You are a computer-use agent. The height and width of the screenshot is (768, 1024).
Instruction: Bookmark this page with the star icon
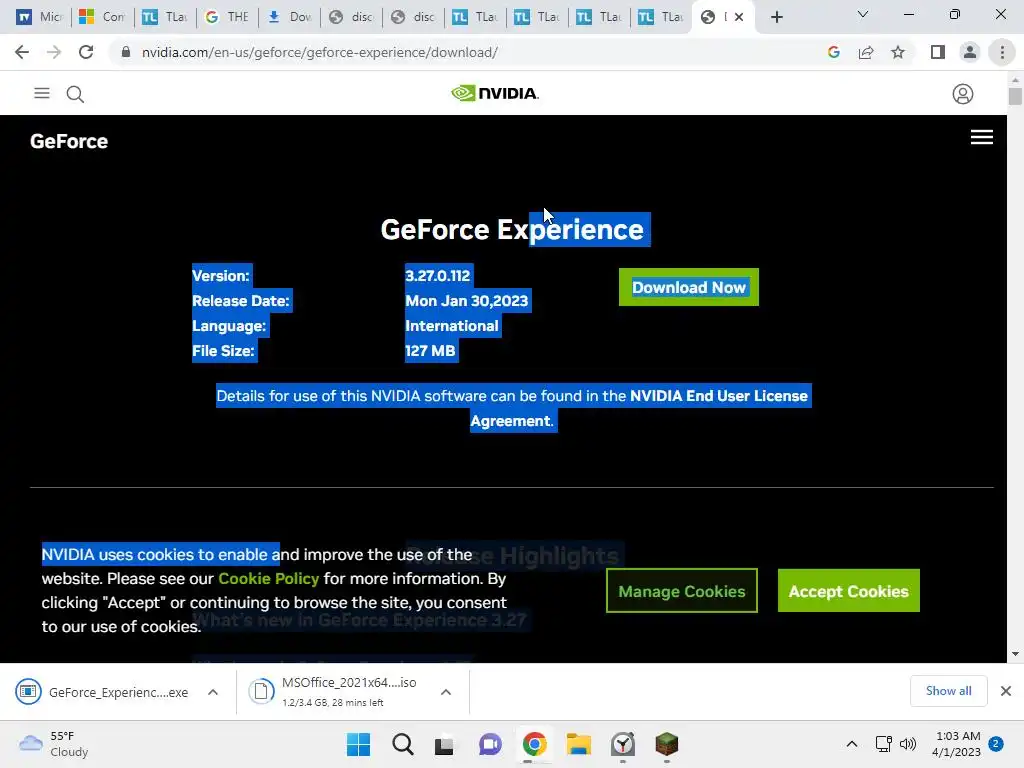click(898, 52)
